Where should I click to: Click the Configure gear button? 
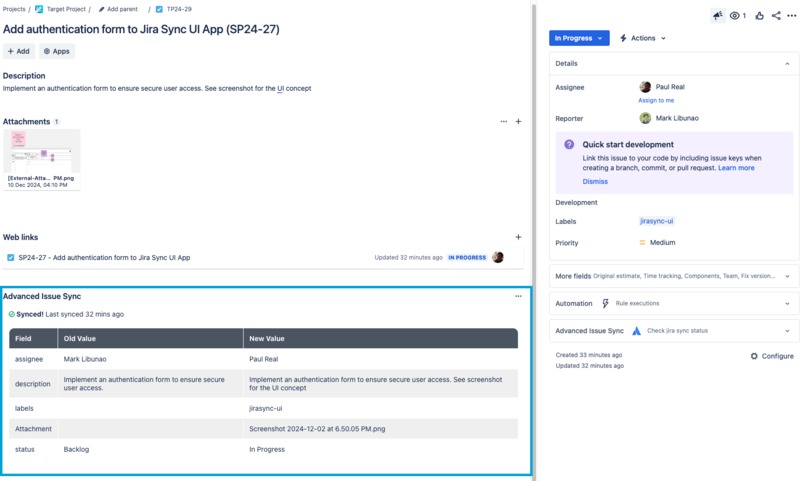[x=772, y=356]
